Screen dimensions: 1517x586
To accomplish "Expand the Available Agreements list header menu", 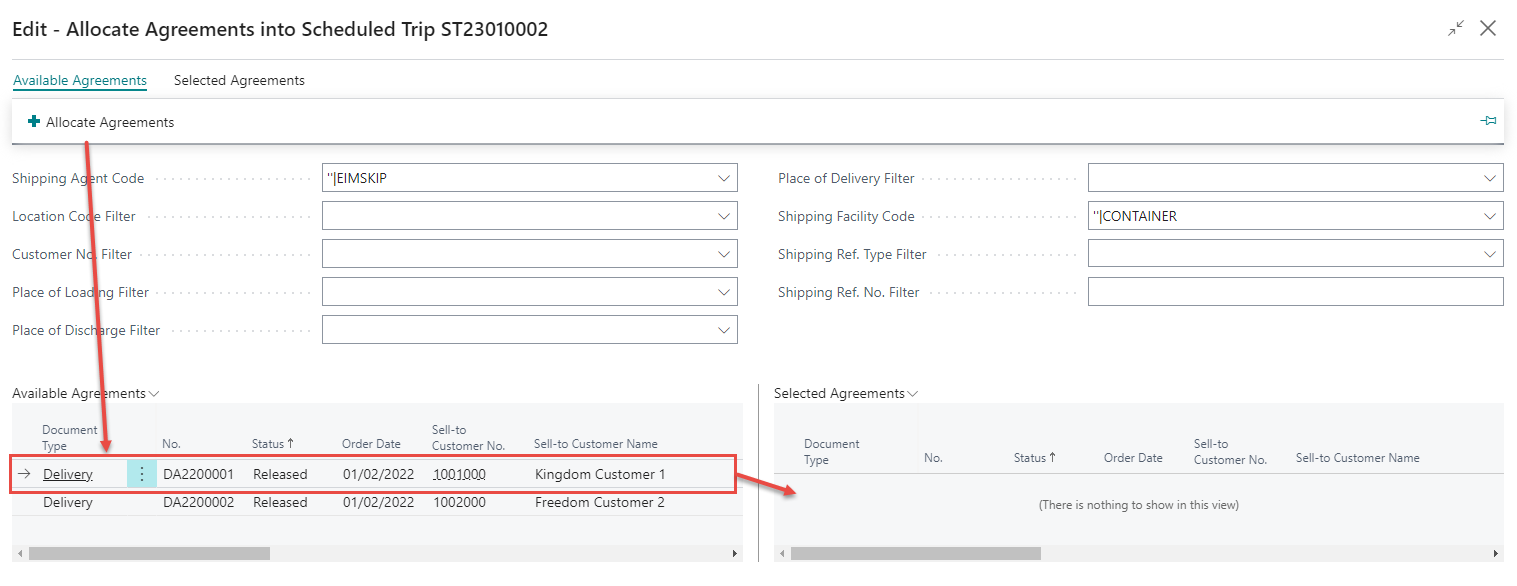I will 154,394.
